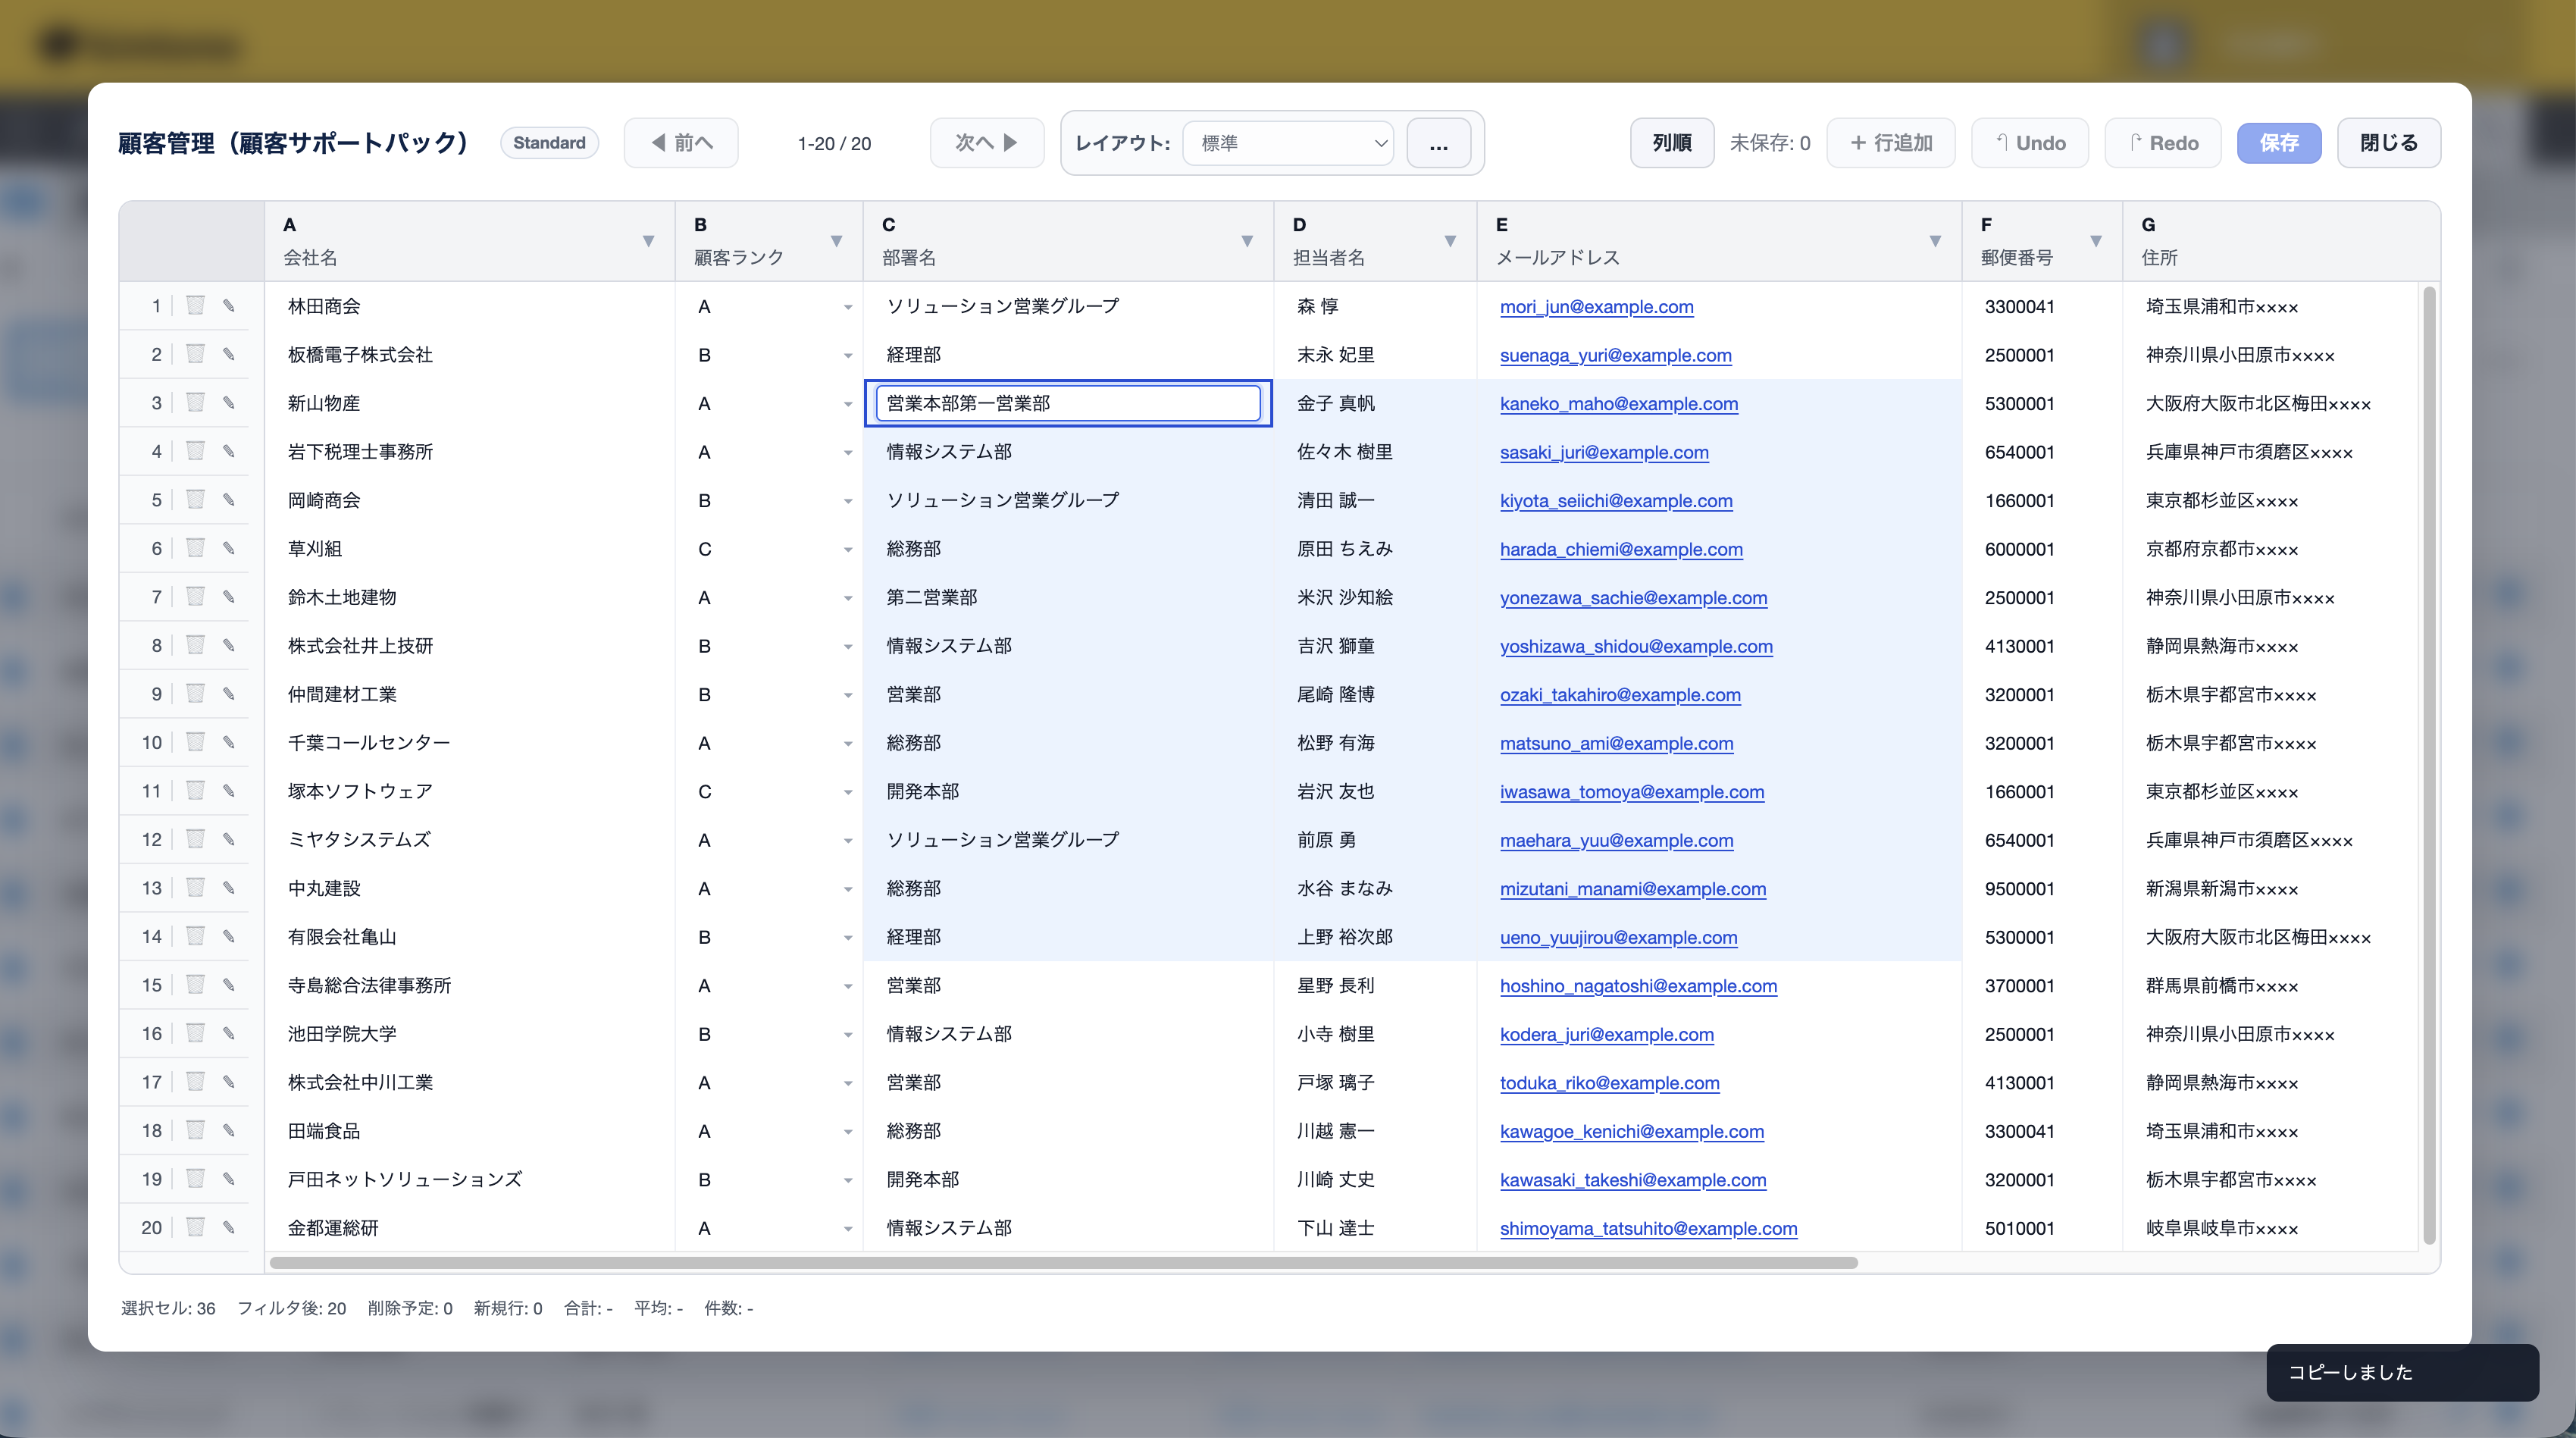Viewport: 2576px width, 1438px height.
Task: Click pencil icon on row 17
Action: tap(229, 1082)
